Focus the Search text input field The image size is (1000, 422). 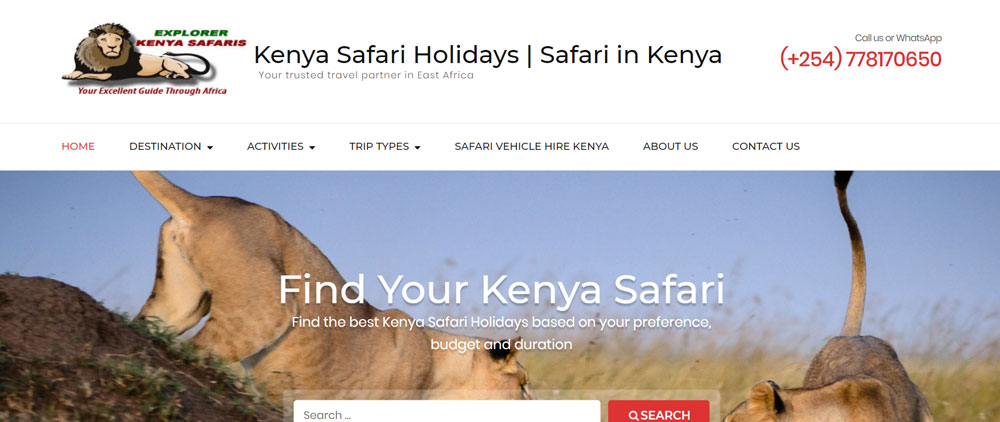coord(446,411)
